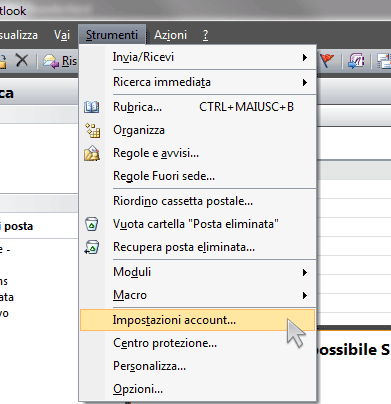Image resolution: width=391 pixels, height=404 pixels.
Task: Open the Visualizza menu
Action: 19,35
